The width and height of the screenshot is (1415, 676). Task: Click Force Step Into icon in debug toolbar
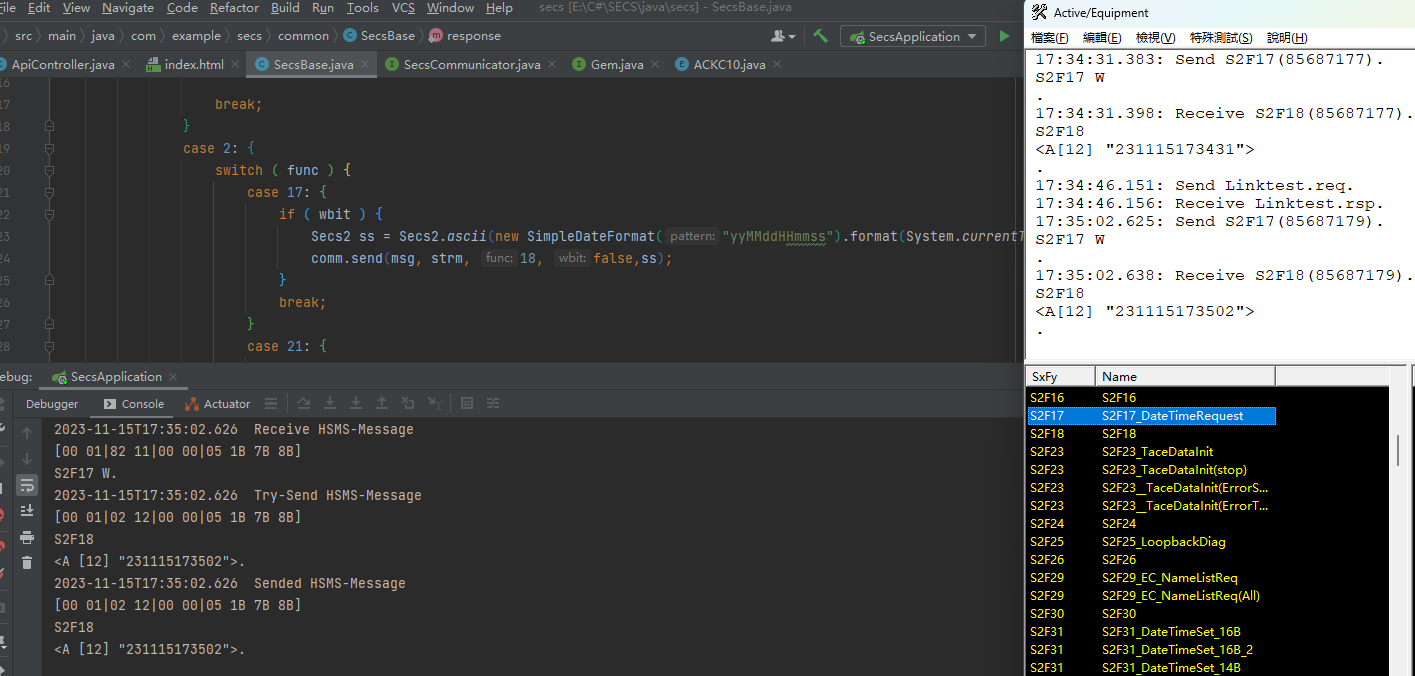pos(356,404)
